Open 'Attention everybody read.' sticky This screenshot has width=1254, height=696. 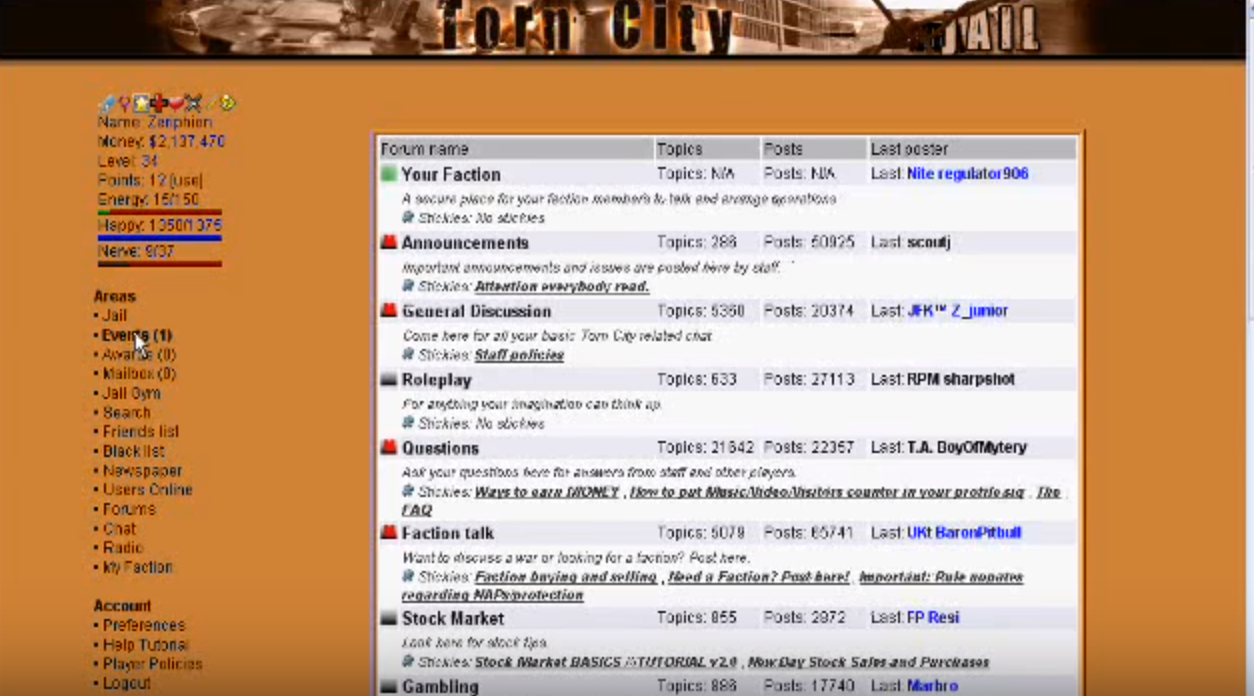561,286
